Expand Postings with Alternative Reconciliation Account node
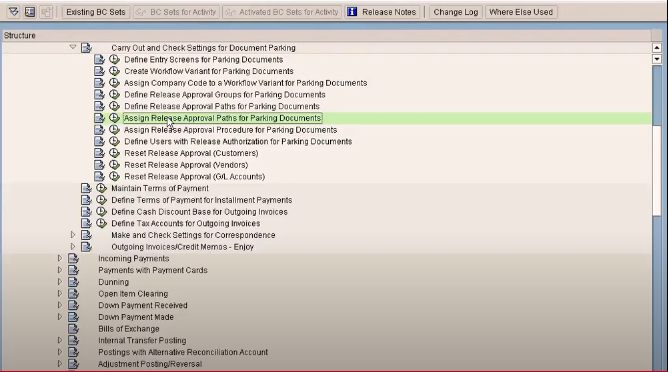Image resolution: width=668 pixels, height=372 pixels. [60, 352]
